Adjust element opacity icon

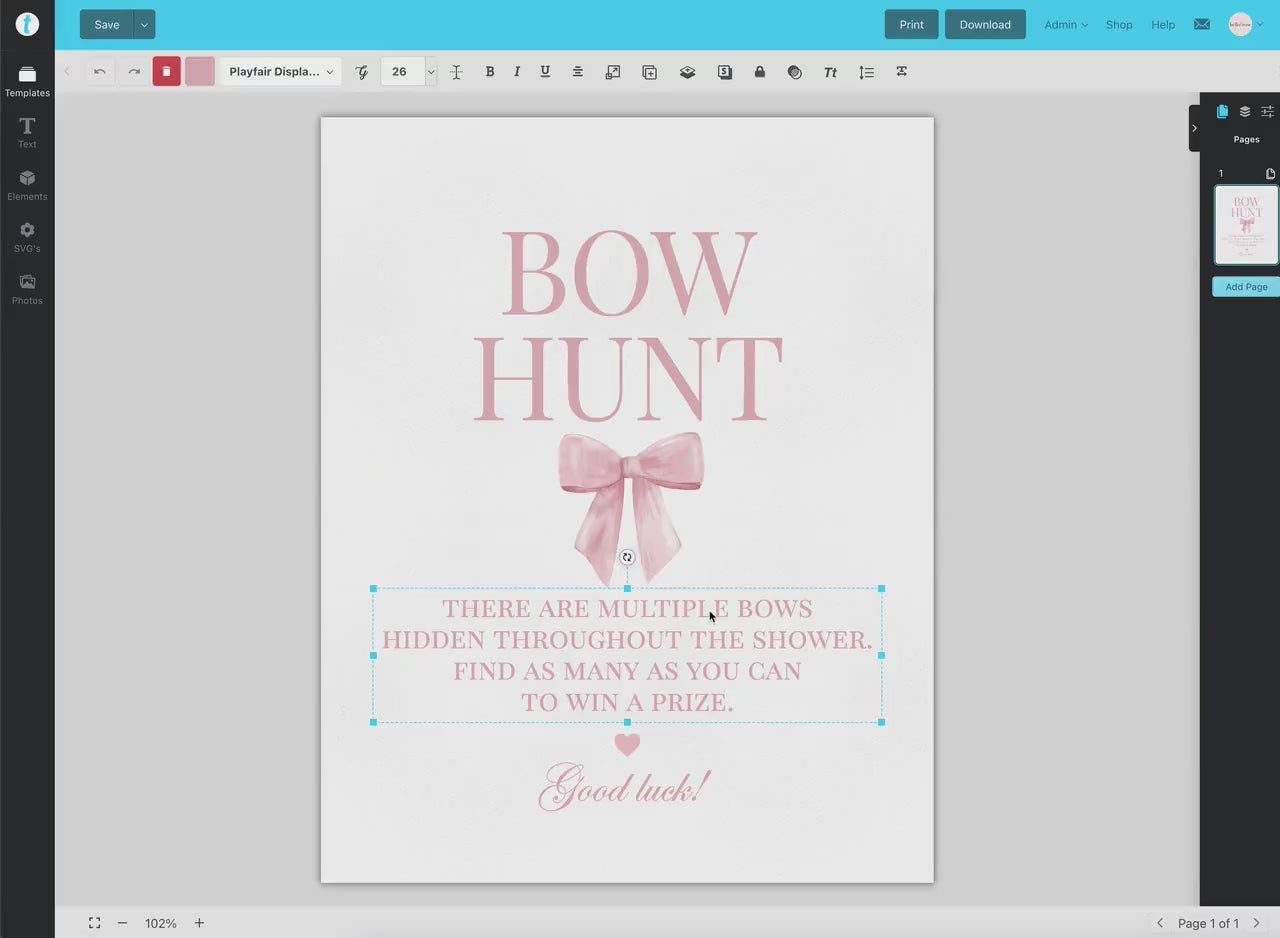pyautogui.click(x=795, y=72)
